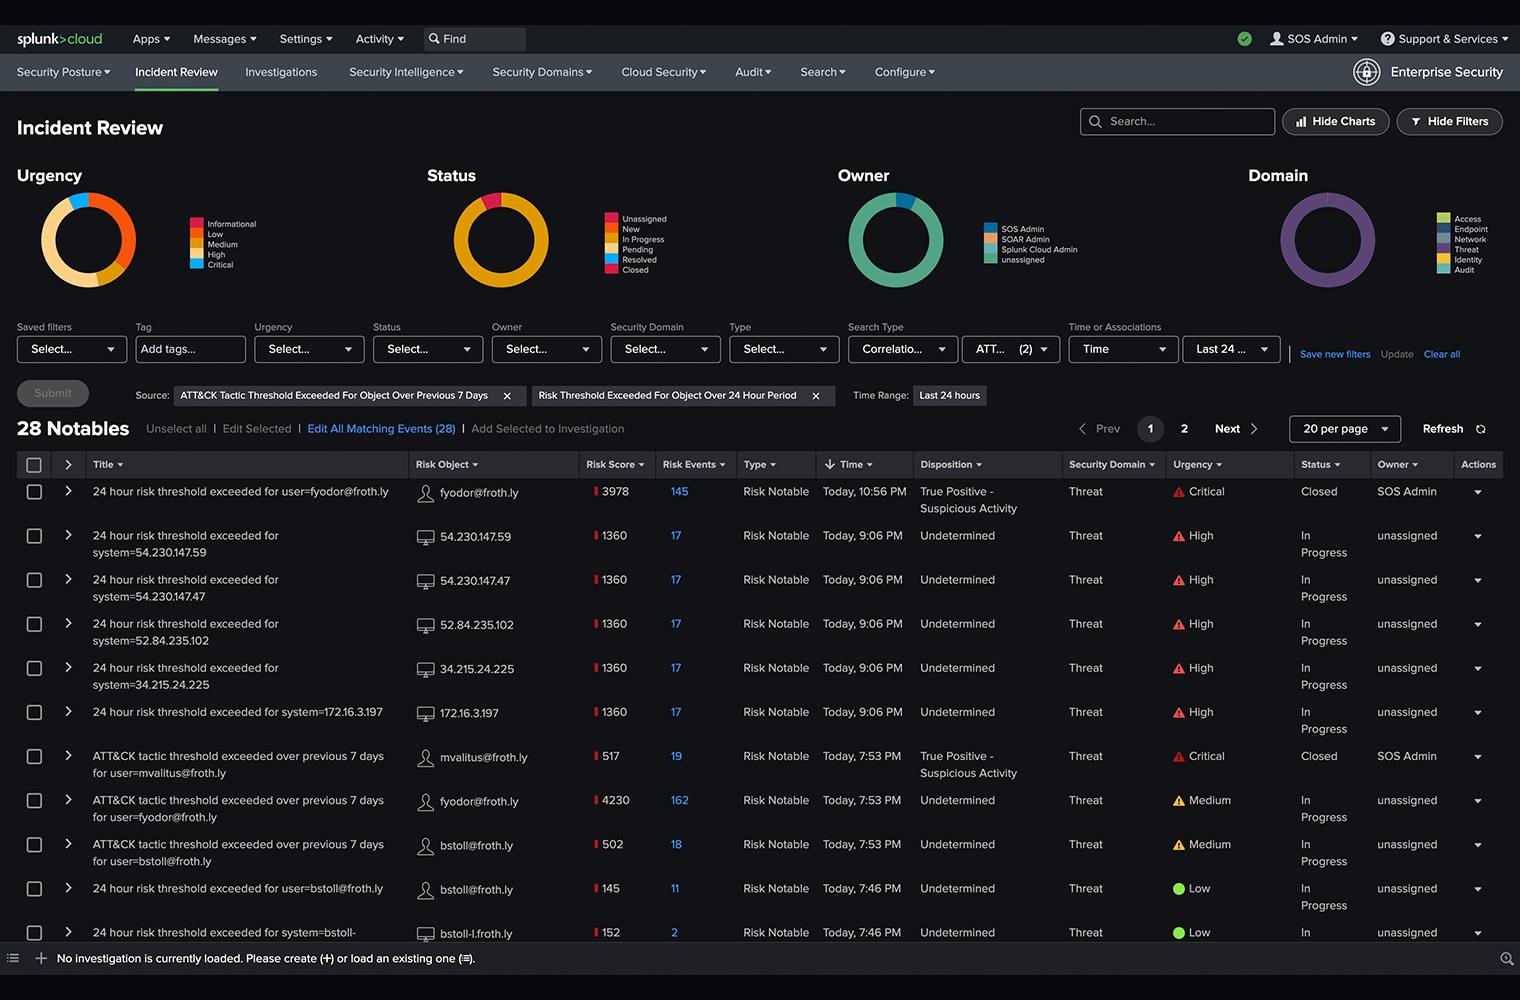Toggle the select-all checkbox in table header

(x=34, y=465)
